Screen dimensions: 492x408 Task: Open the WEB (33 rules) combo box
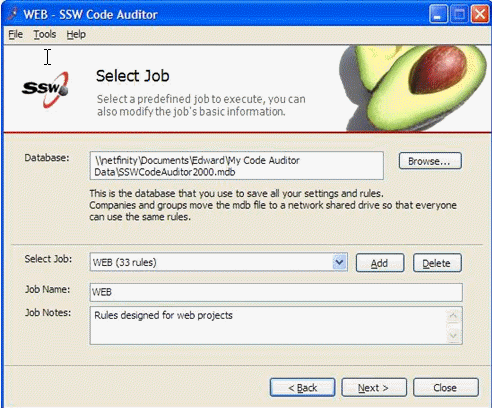(x=219, y=262)
